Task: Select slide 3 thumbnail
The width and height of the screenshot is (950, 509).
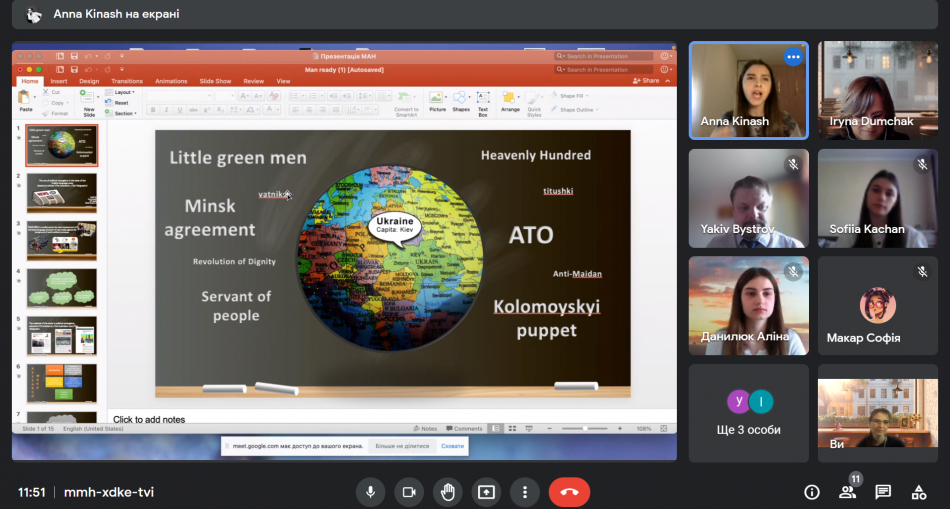Action: (62, 241)
